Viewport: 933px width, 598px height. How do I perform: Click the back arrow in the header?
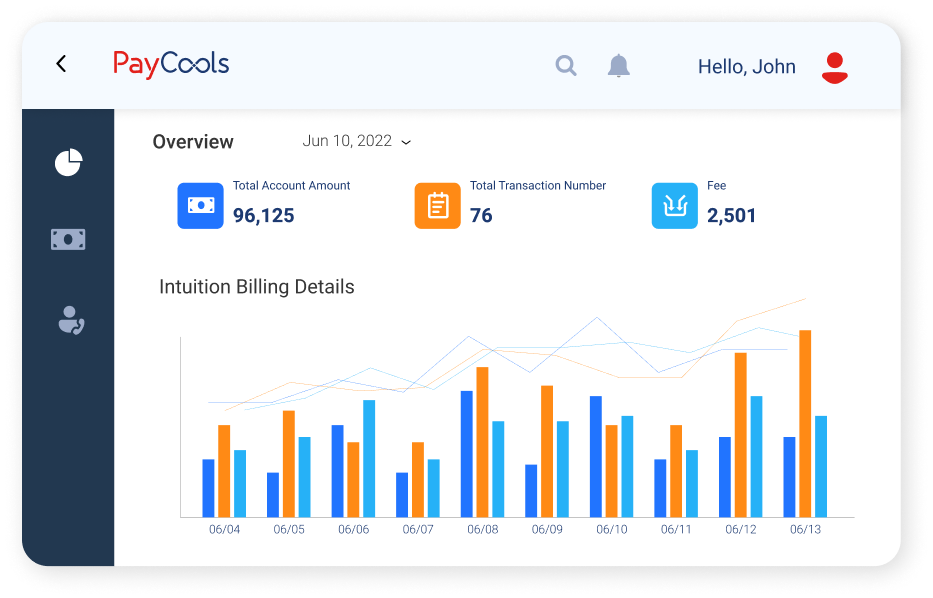point(61,64)
